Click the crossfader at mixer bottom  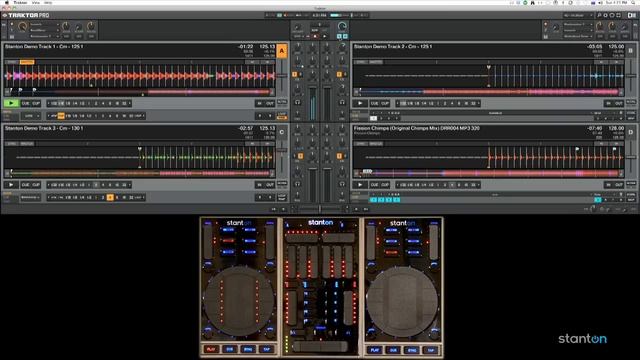320,209
